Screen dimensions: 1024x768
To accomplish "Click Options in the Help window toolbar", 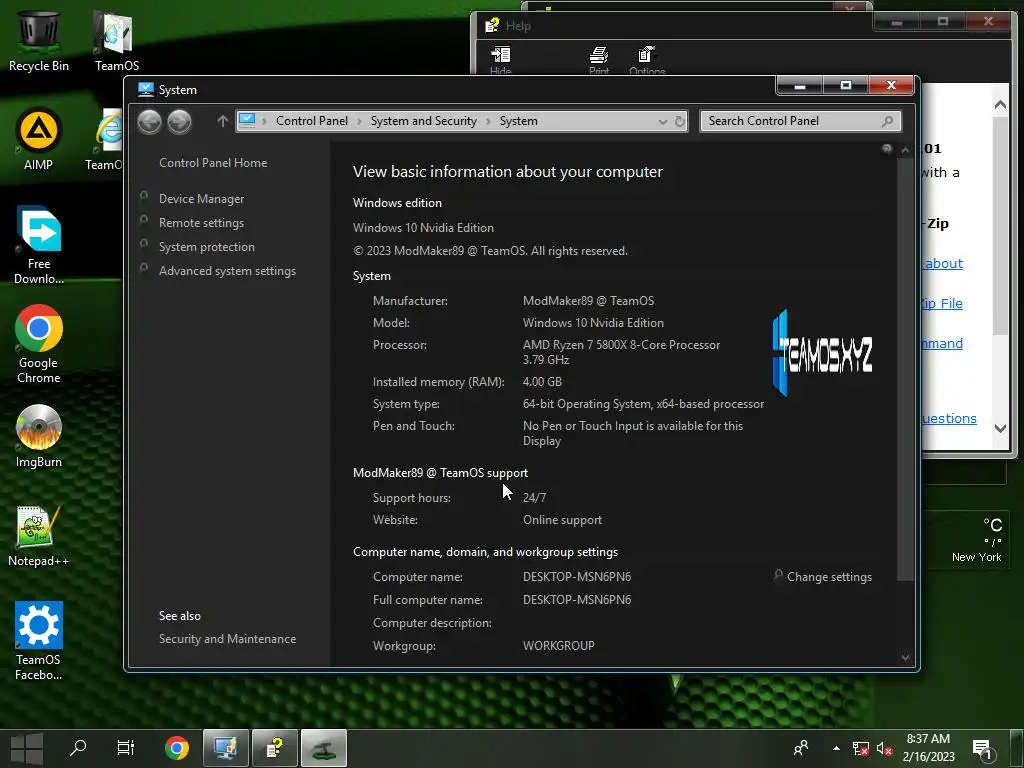I will pyautogui.click(x=647, y=61).
